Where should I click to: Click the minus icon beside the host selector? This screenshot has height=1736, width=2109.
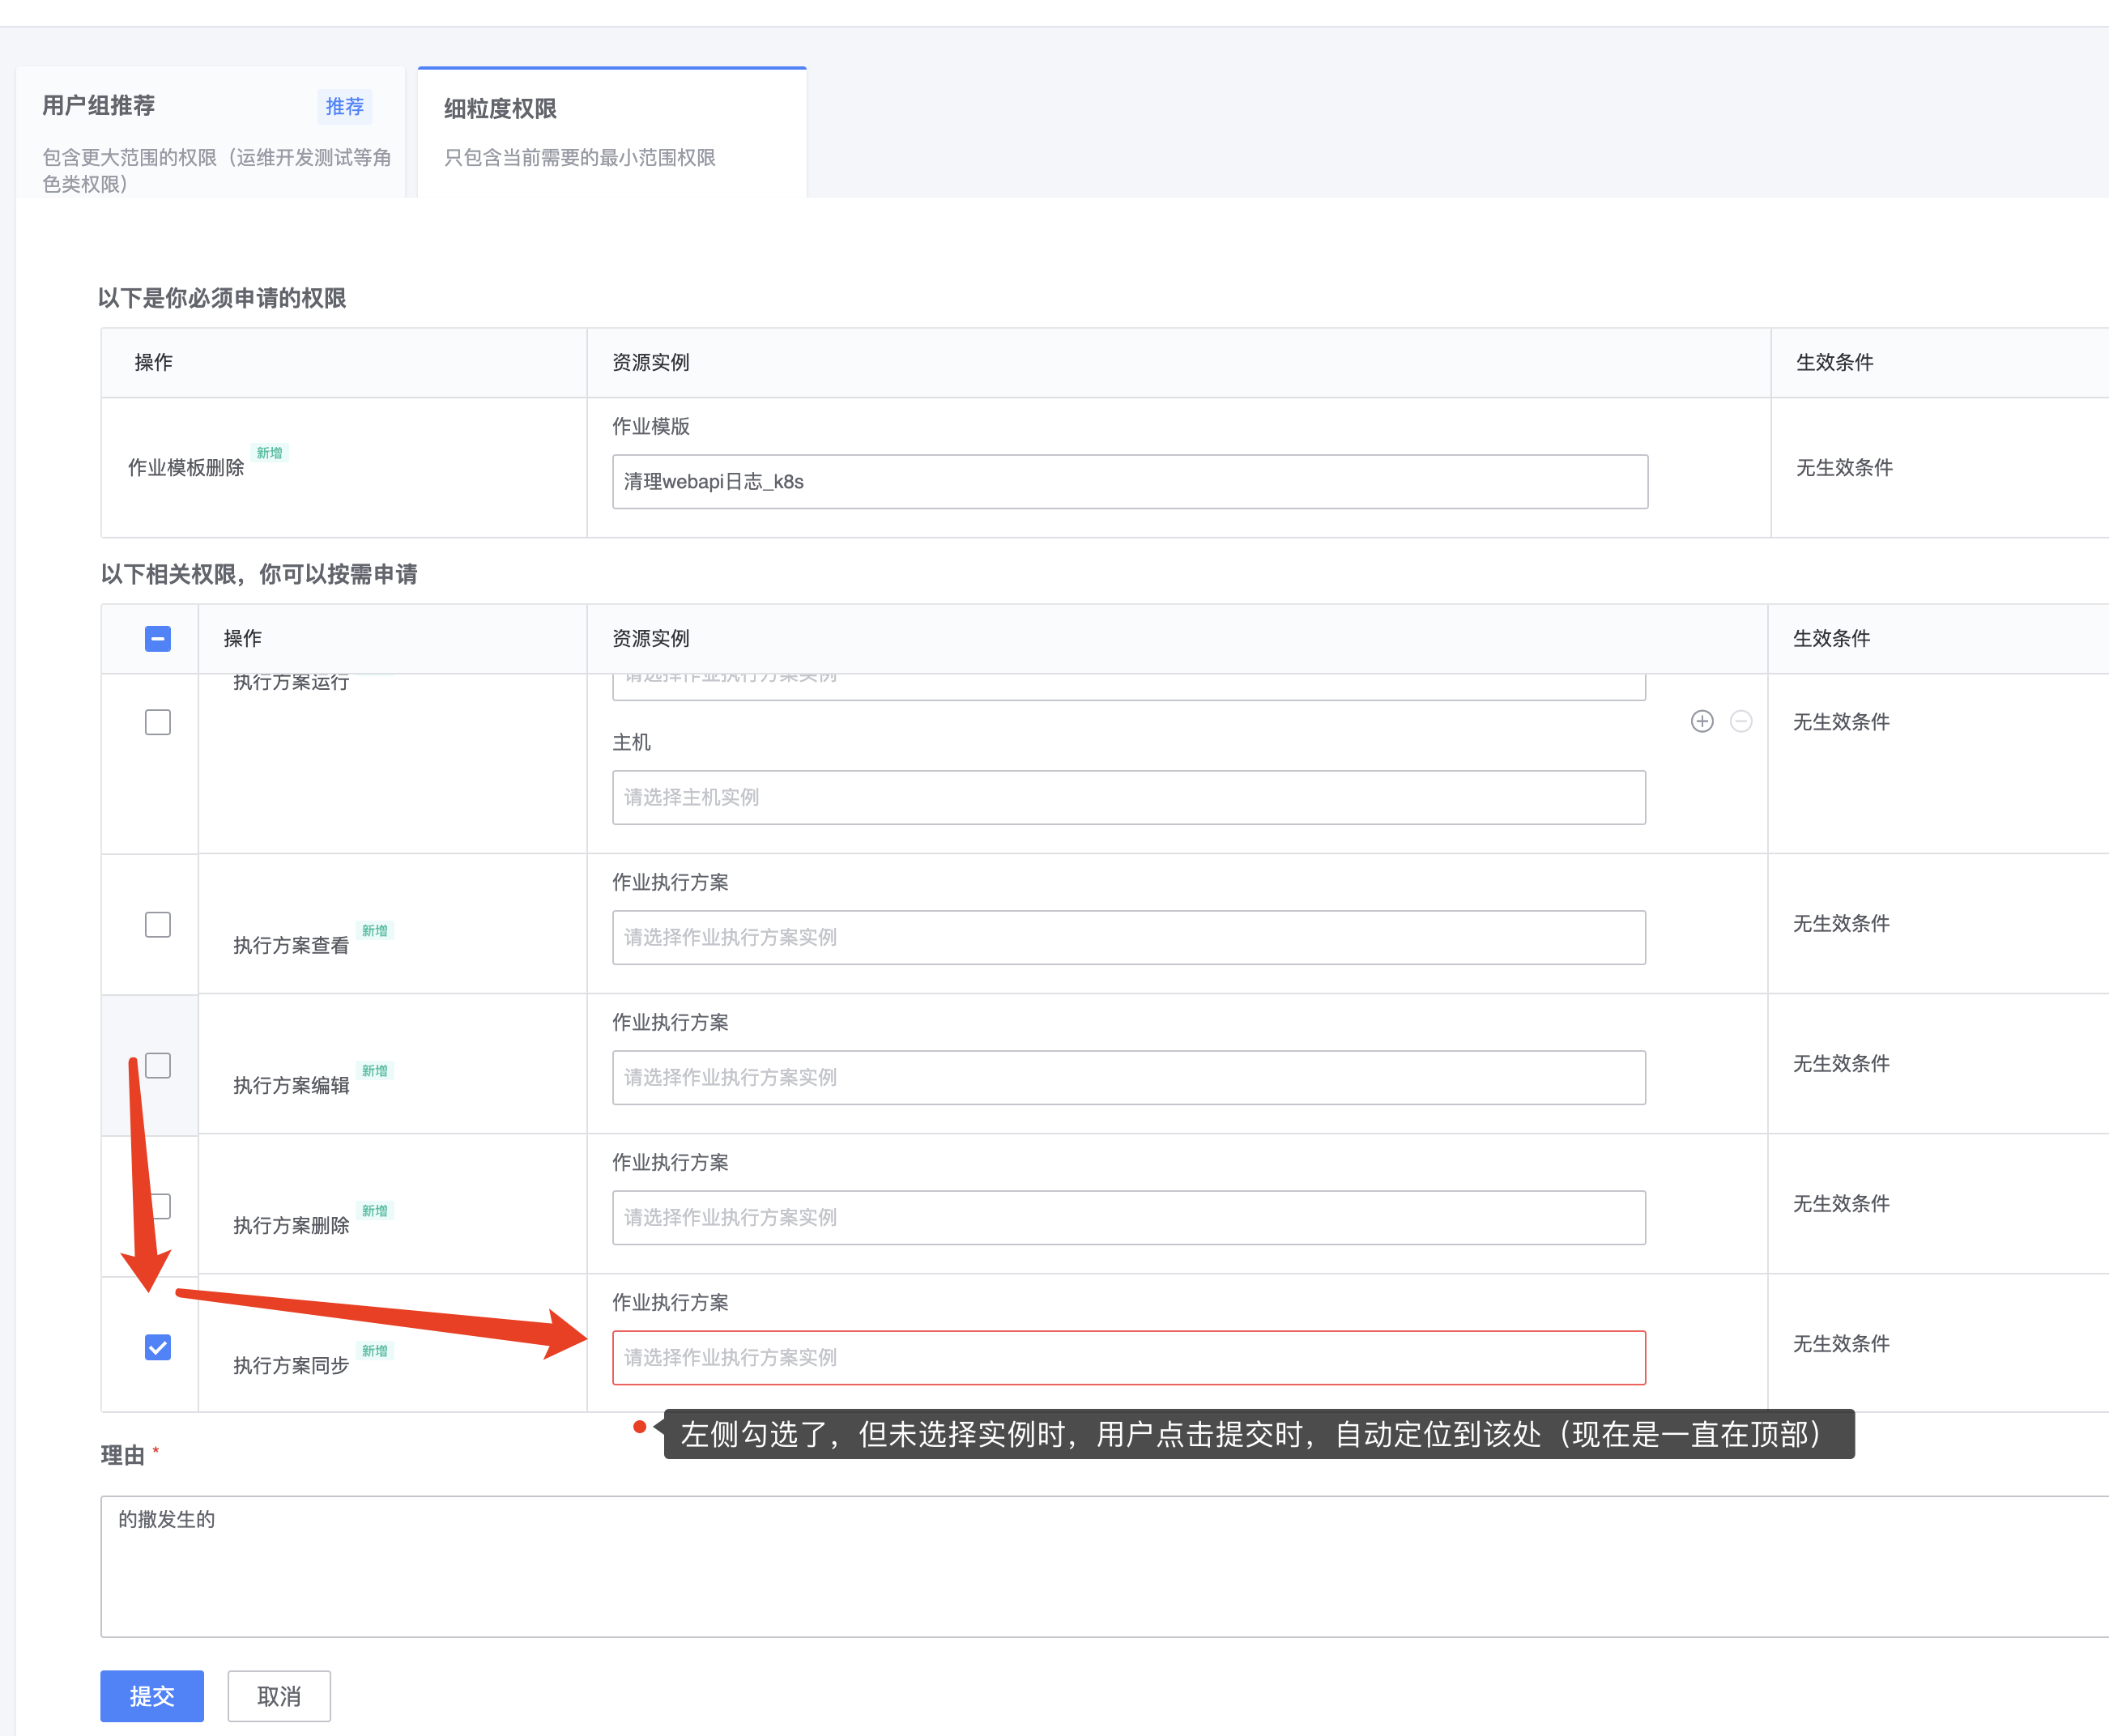[1741, 722]
